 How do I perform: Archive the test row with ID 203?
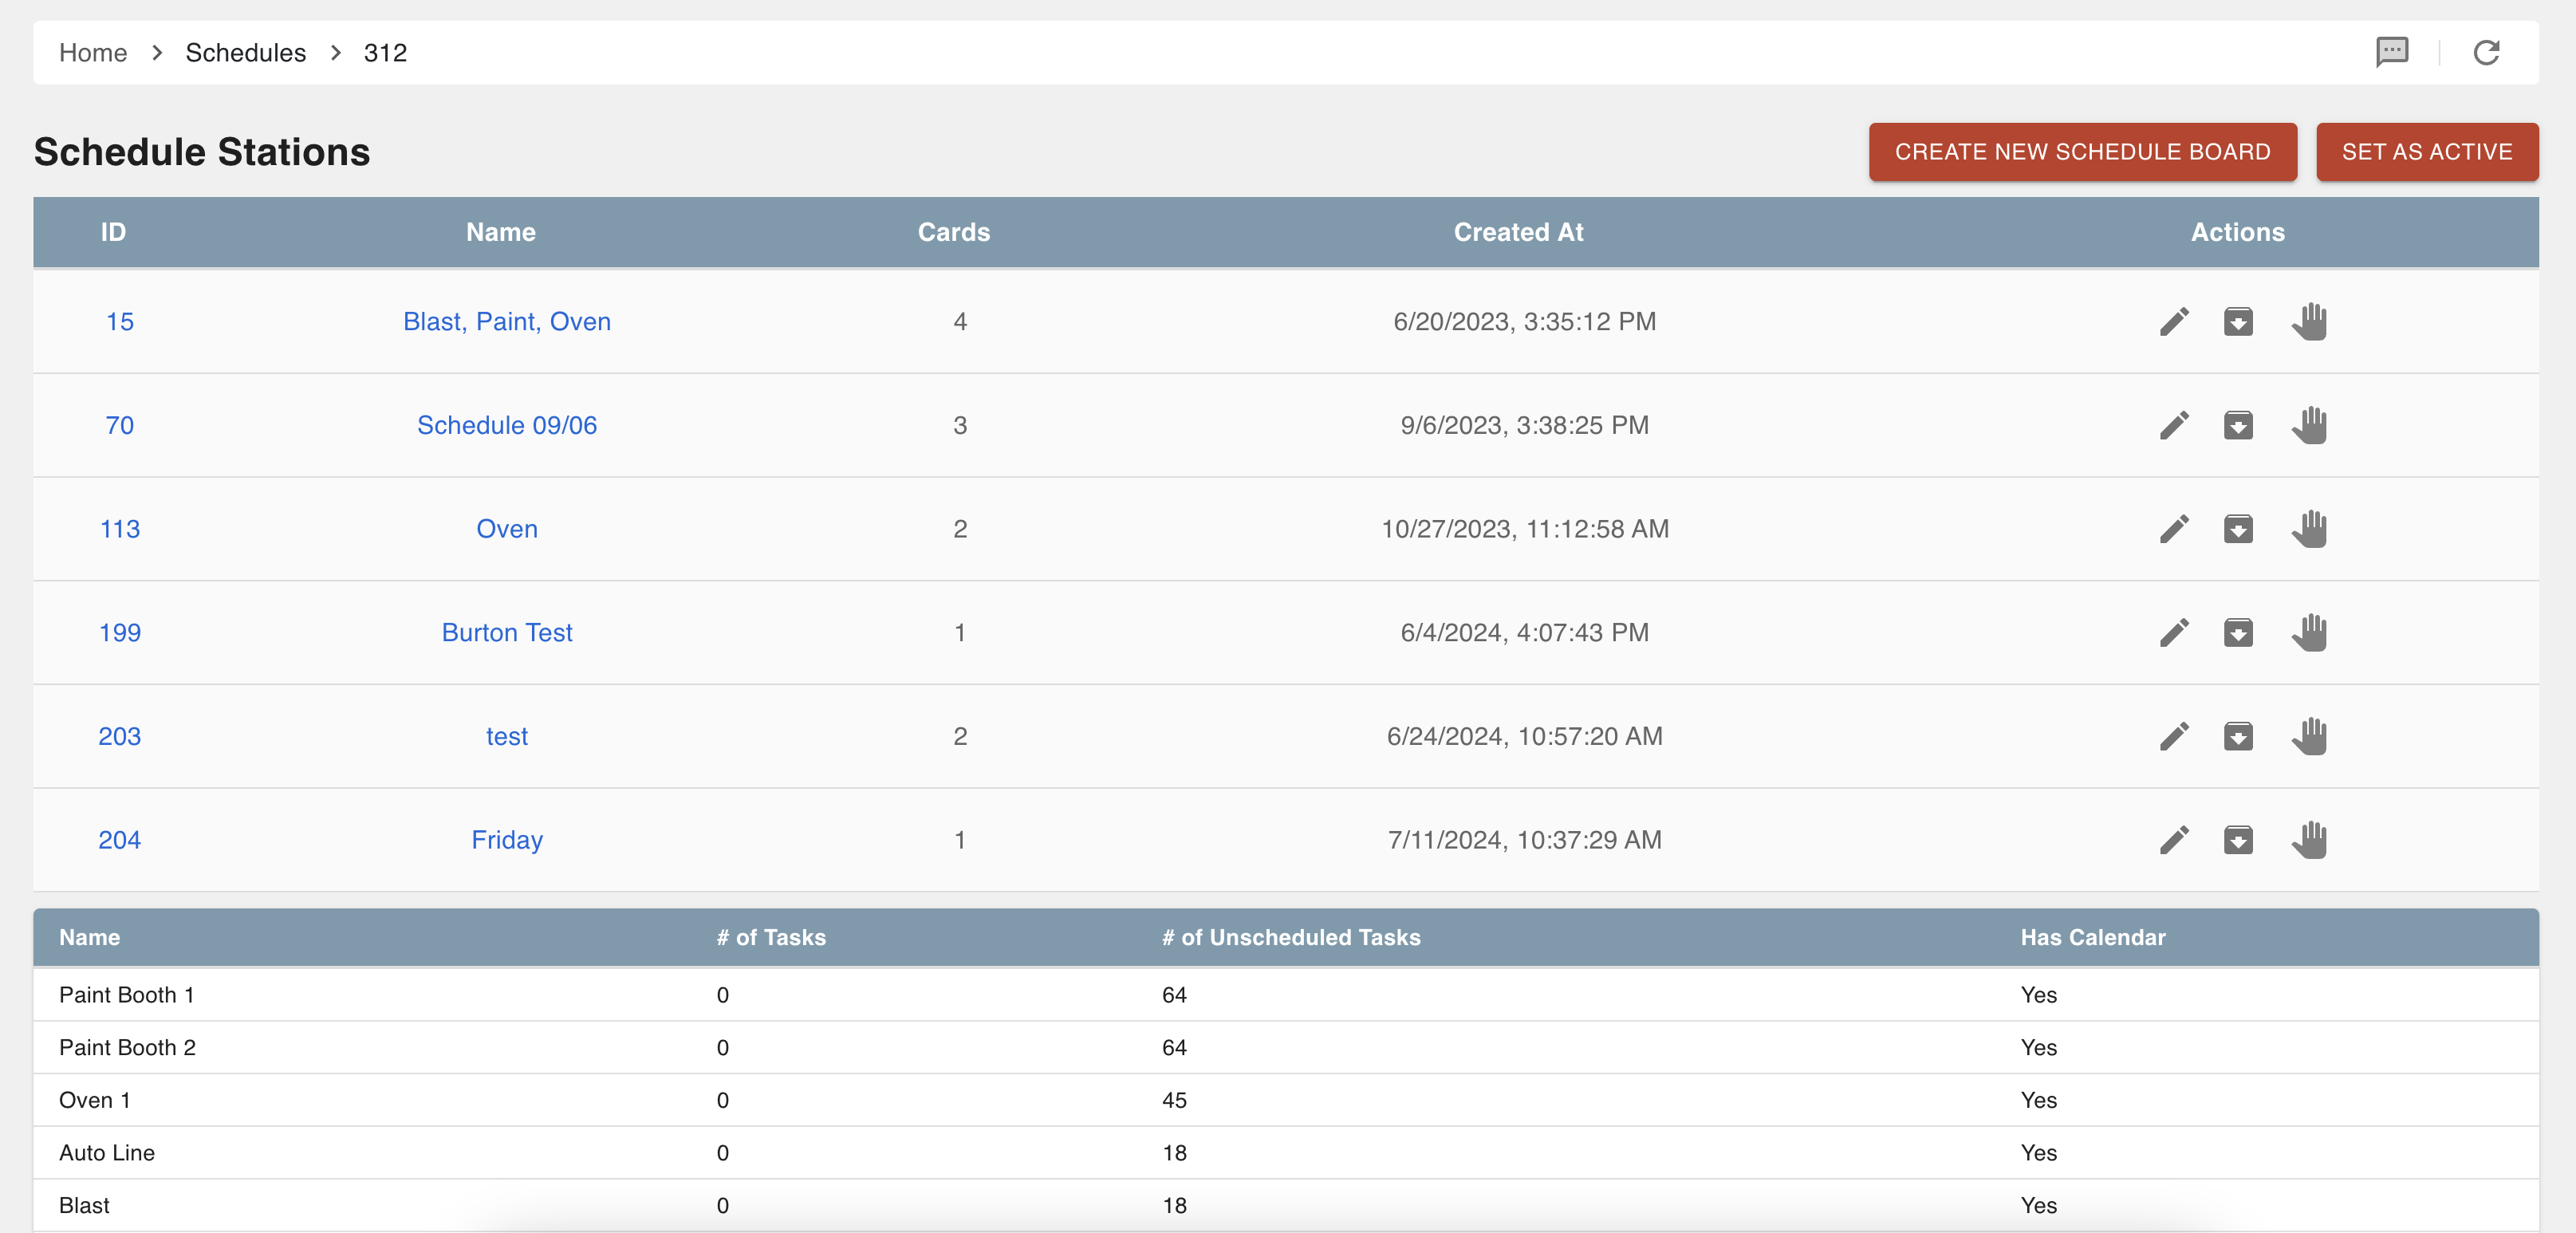point(2238,737)
